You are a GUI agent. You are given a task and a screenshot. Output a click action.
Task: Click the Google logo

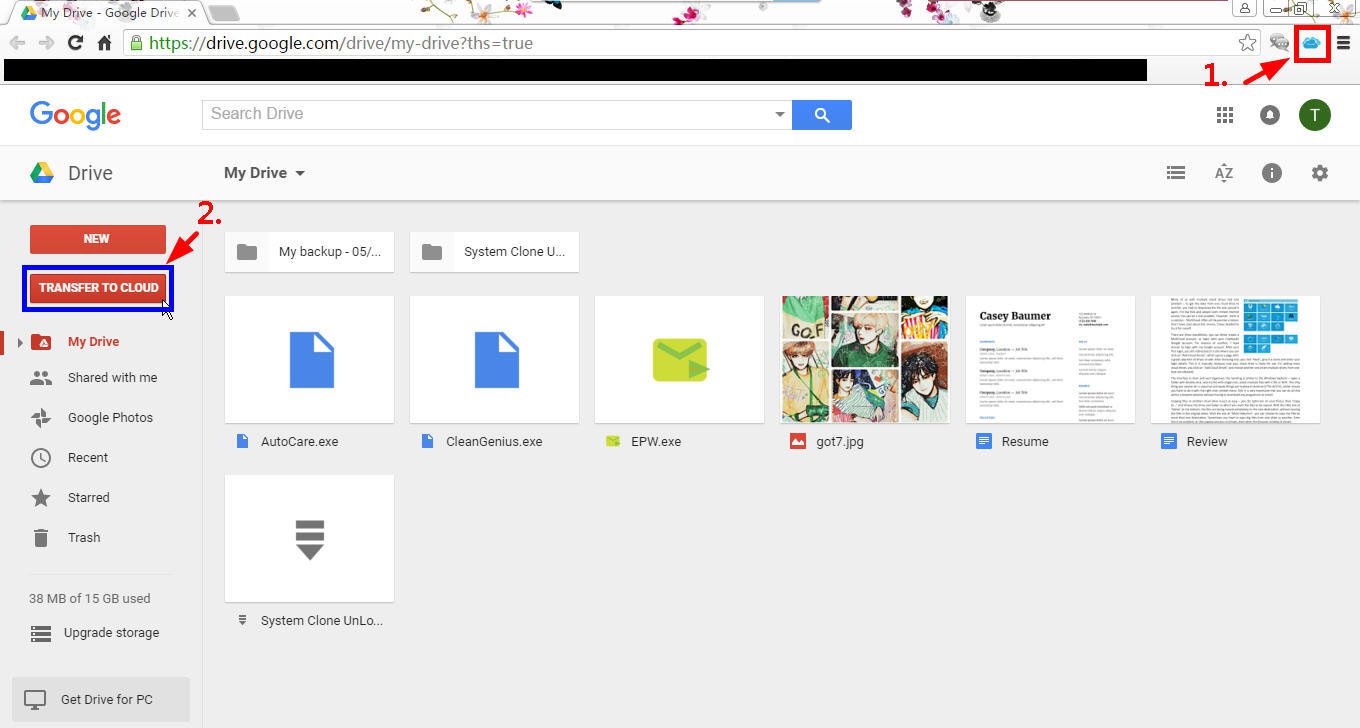(75, 115)
